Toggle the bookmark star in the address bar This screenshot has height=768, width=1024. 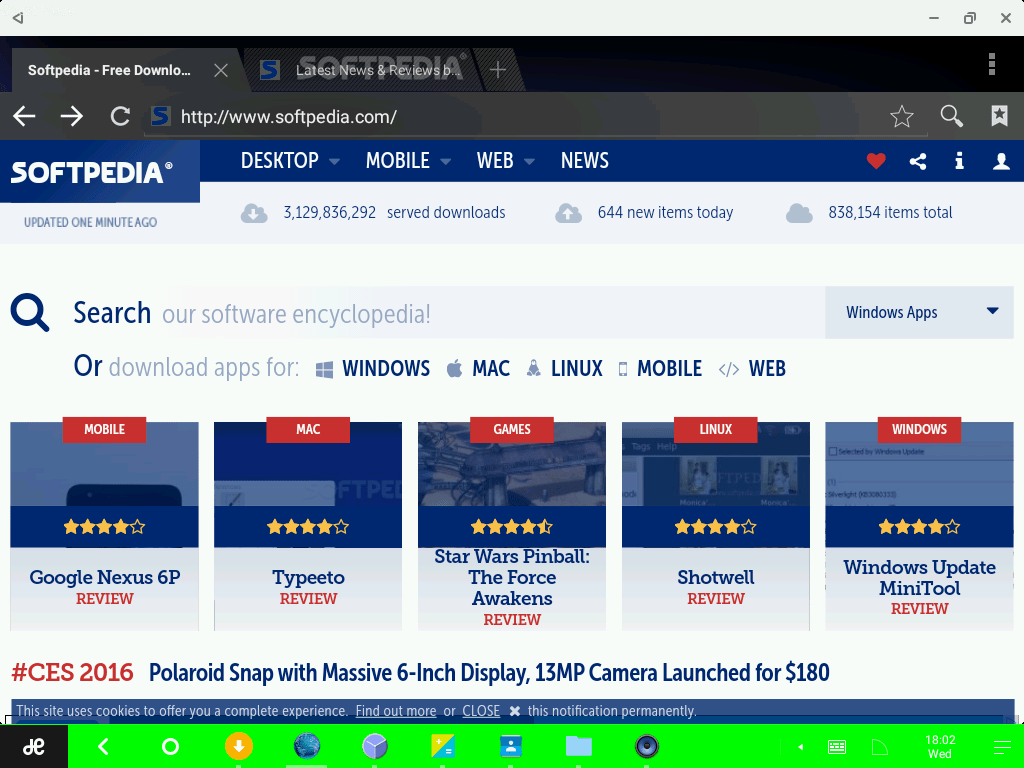click(x=902, y=116)
